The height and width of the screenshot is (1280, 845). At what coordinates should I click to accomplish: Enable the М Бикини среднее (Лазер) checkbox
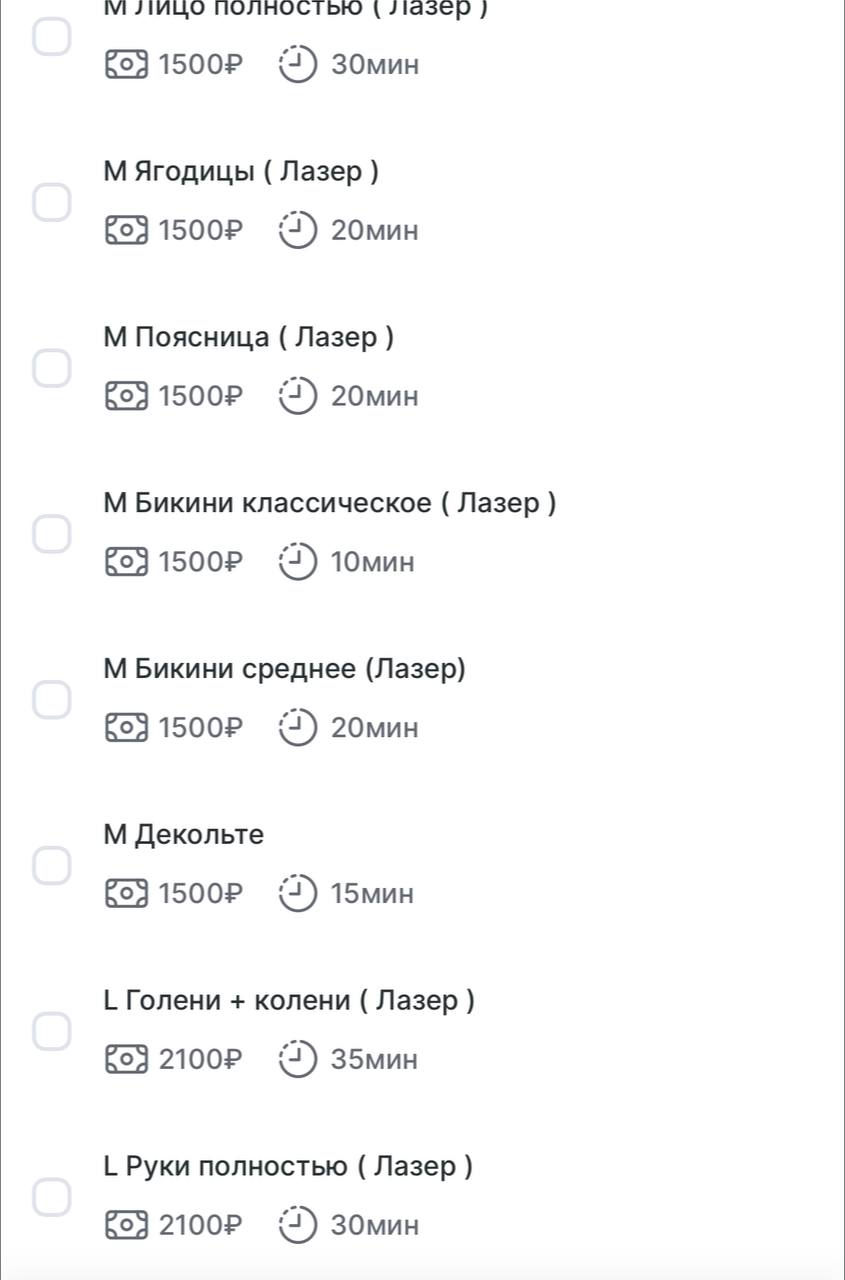click(52, 700)
